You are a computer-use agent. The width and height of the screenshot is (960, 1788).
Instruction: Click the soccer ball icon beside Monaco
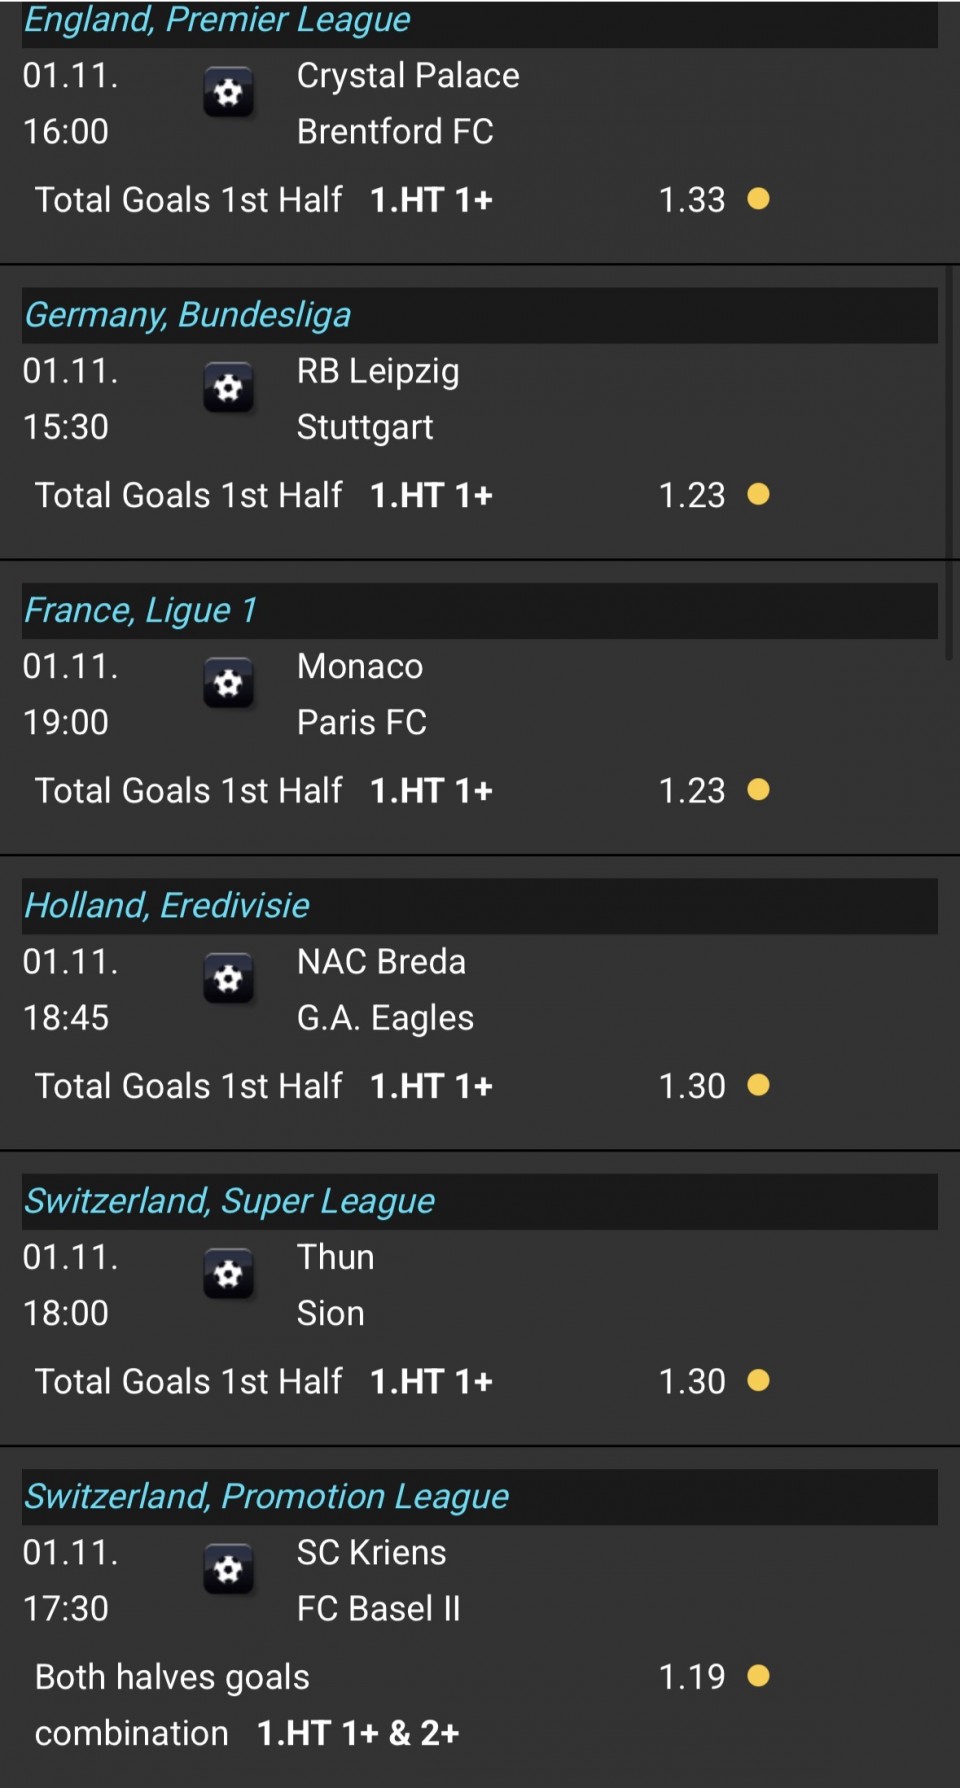click(x=228, y=684)
